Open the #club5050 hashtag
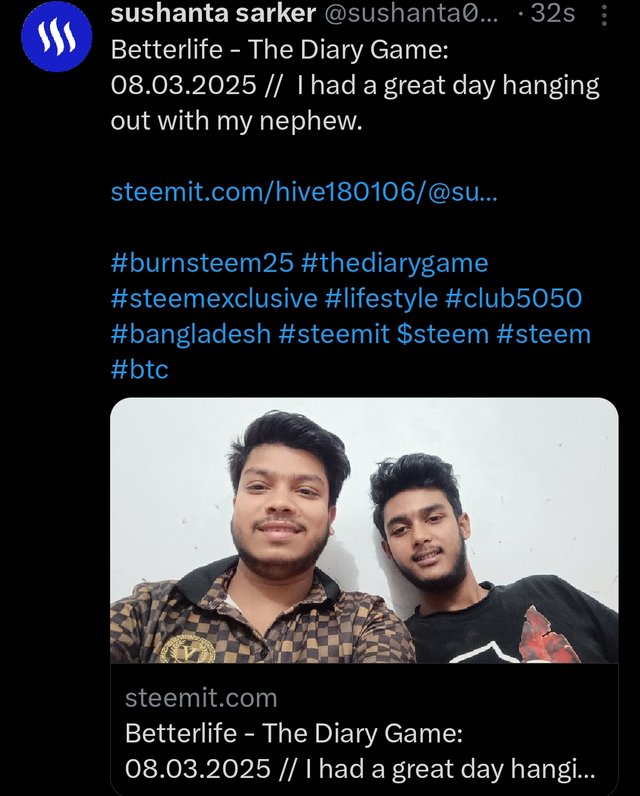Image resolution: width=640 pixels, height=796 pixels. click(x=514, y=298)
